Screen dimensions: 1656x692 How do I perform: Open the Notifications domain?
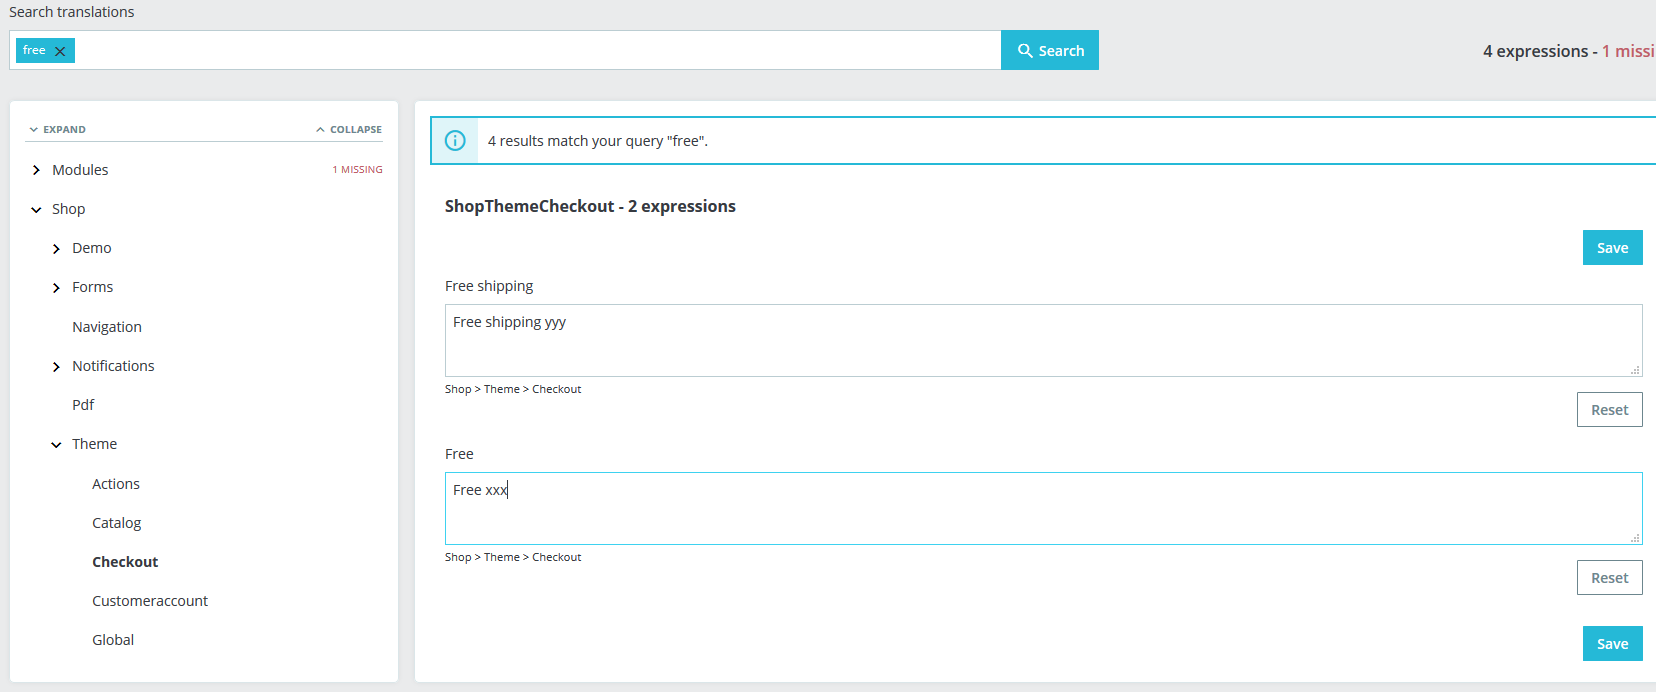coord(113,366)
